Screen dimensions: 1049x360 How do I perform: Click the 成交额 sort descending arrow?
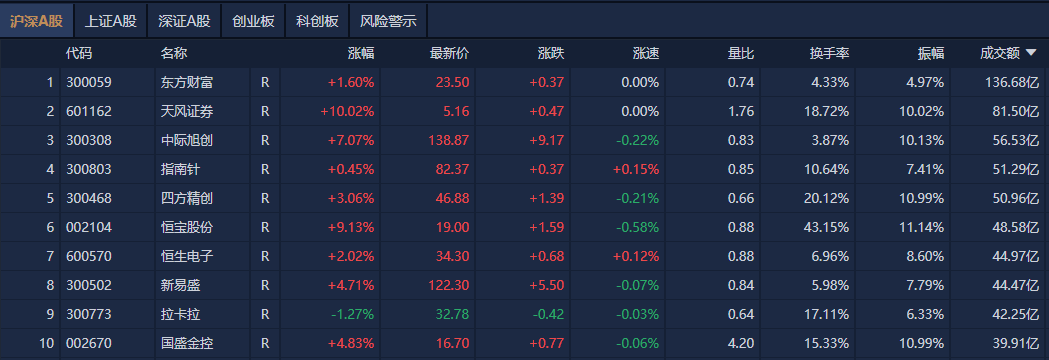[x=1031, y=53]
